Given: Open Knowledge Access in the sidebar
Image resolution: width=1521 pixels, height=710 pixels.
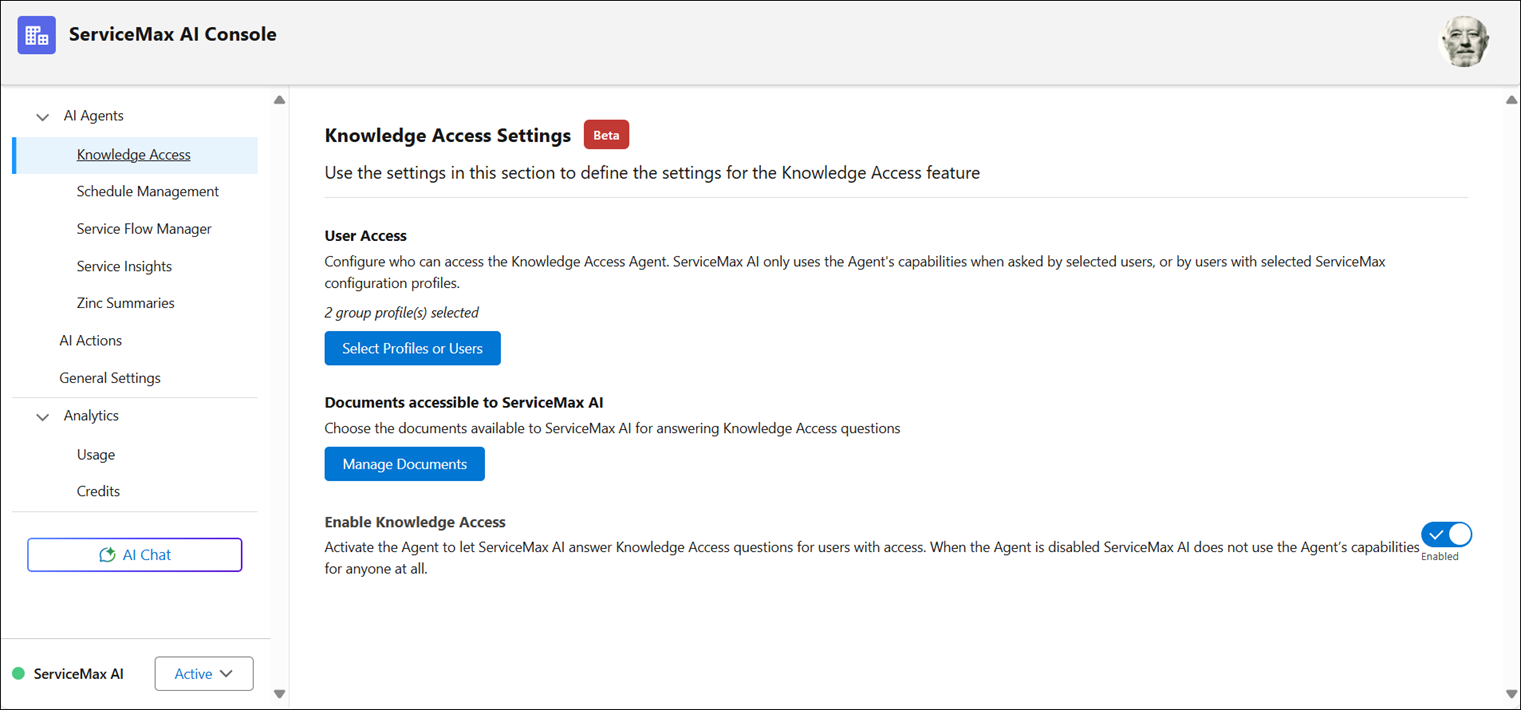Looking at the screenshot, I should (134, 155).
